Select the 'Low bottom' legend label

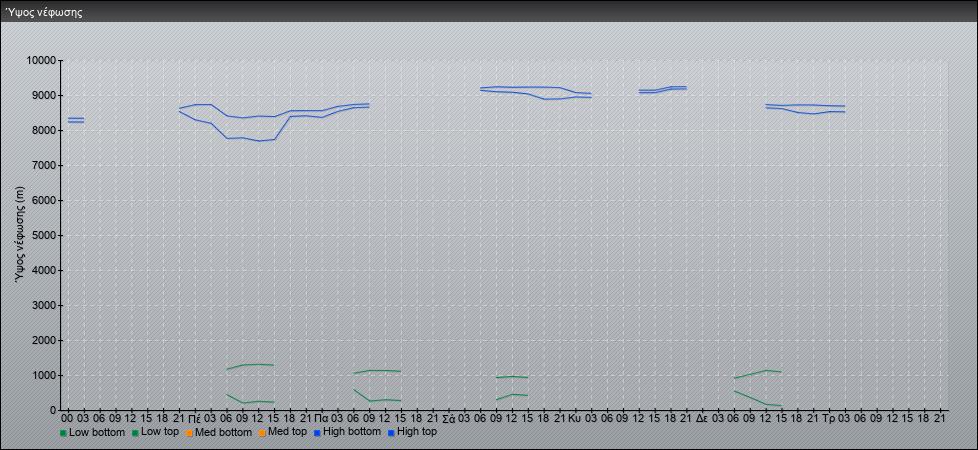pos(97,432)
